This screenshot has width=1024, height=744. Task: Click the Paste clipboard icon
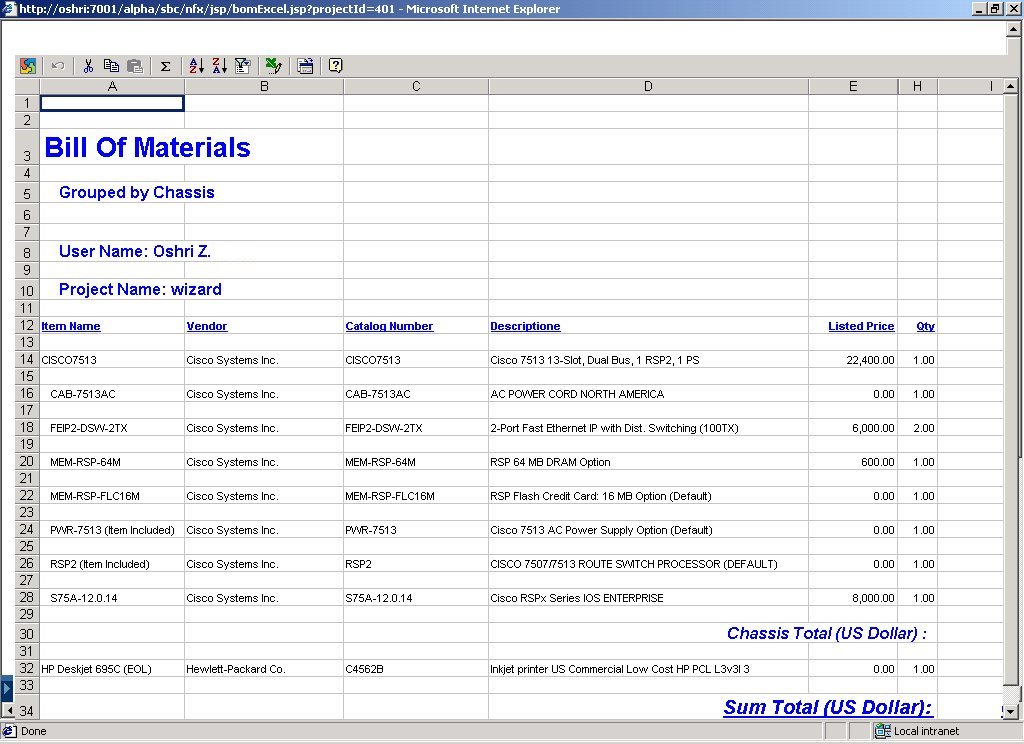(x=134, y=66)
